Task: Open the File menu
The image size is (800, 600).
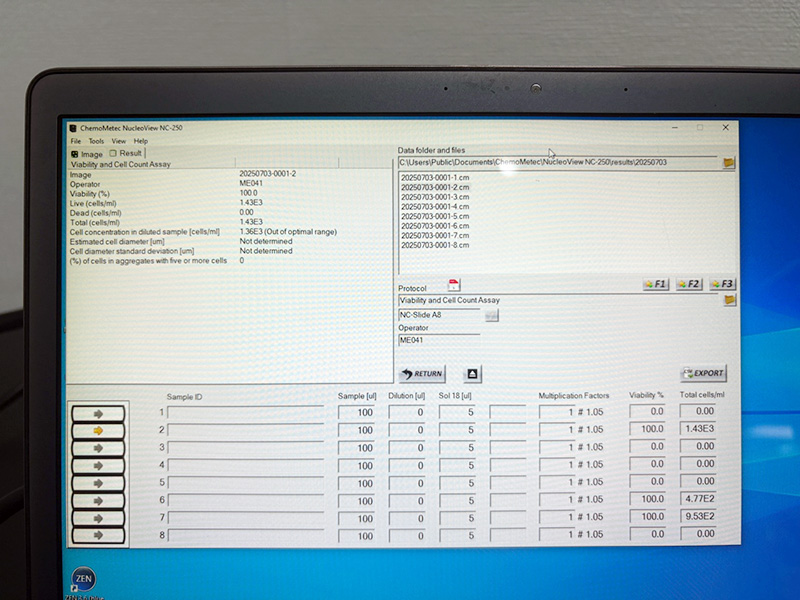Action: coord(76,141)
